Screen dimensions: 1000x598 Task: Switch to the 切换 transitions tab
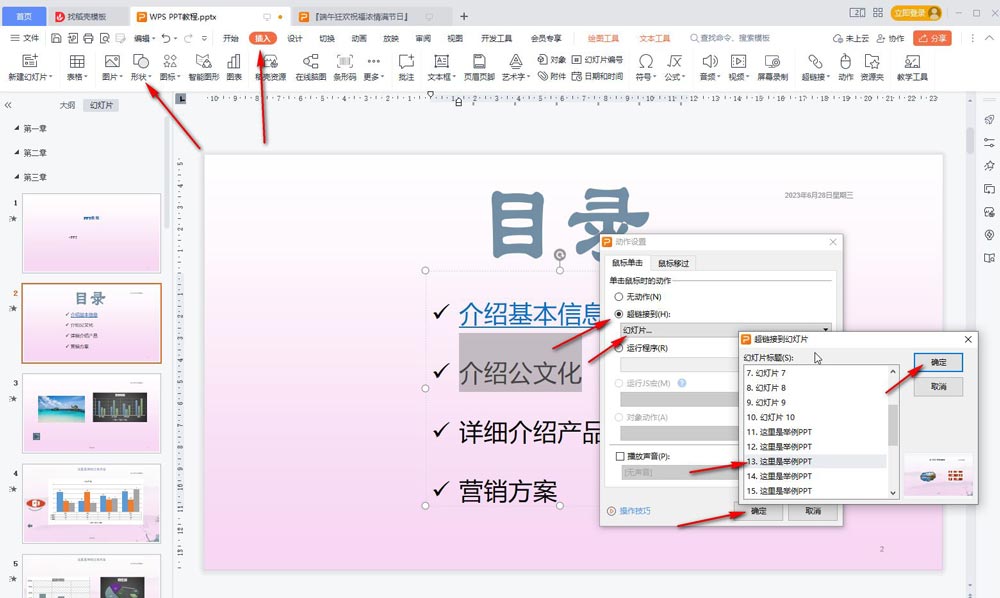(x=327, y=38)
